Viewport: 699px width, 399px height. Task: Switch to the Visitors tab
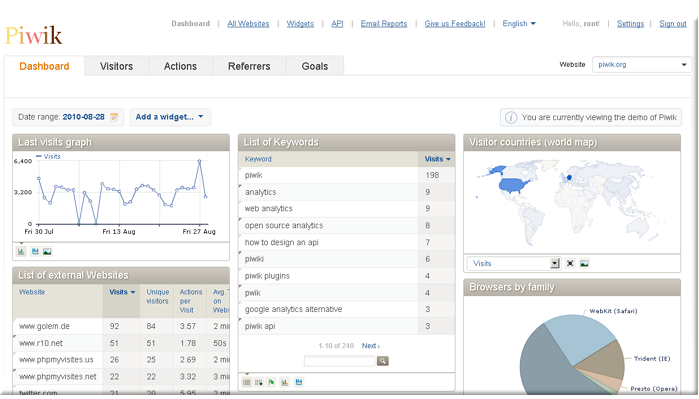tap(116, 66)
